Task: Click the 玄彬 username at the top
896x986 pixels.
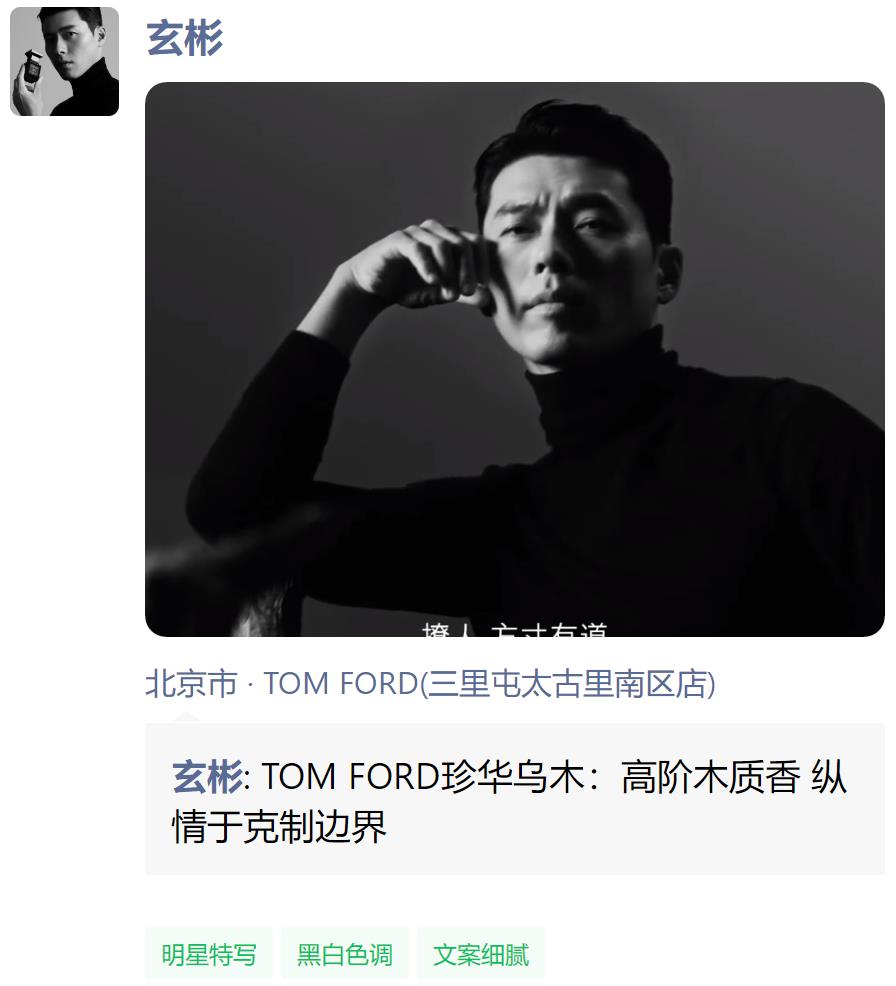Action: click(x=184, y=38)
